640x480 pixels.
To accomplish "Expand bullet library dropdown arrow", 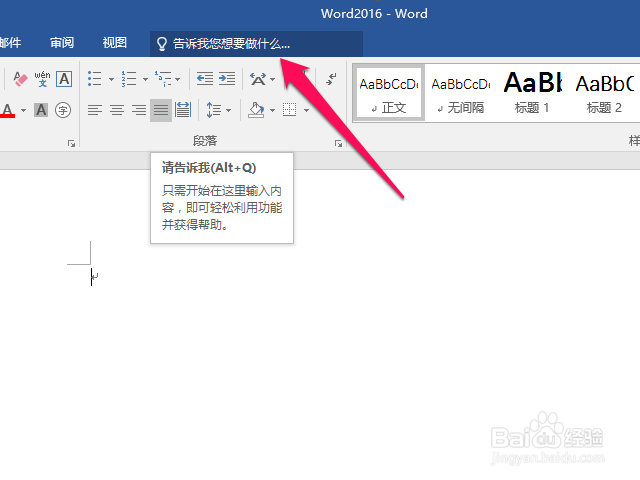I will coord(111,79).
